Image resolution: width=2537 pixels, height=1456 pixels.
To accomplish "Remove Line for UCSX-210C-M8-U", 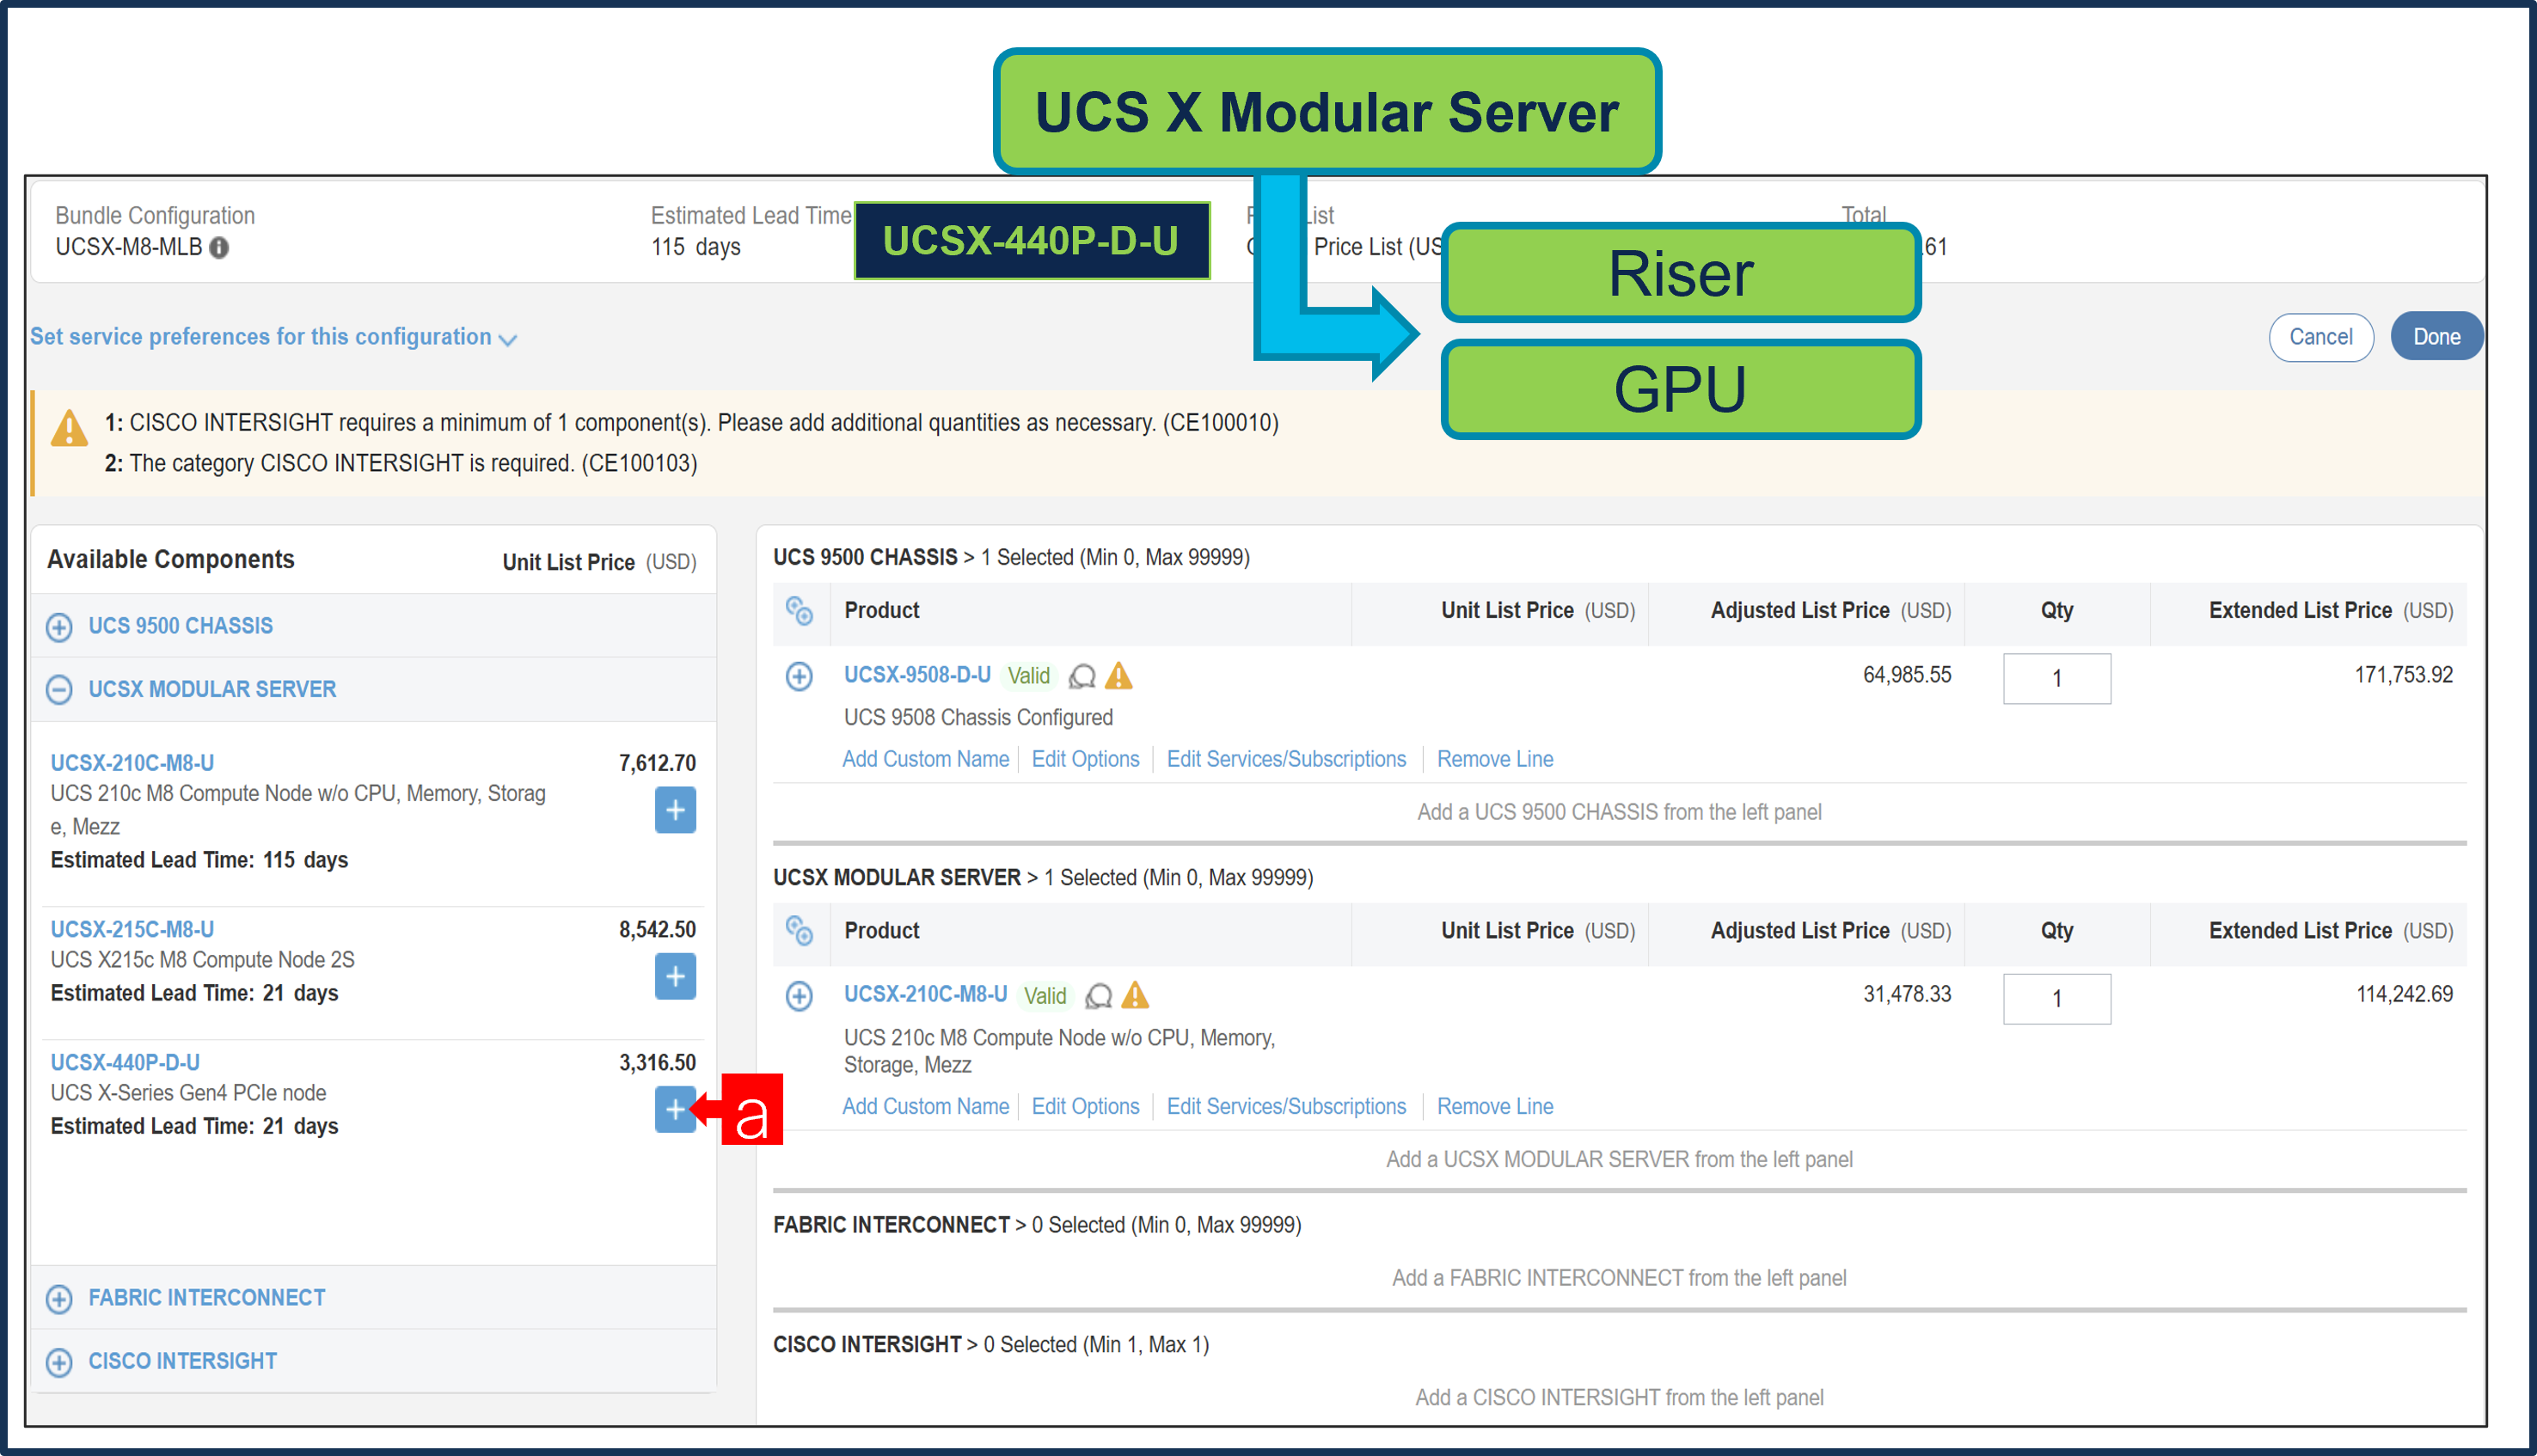I will click(x=1495, y=1106).
